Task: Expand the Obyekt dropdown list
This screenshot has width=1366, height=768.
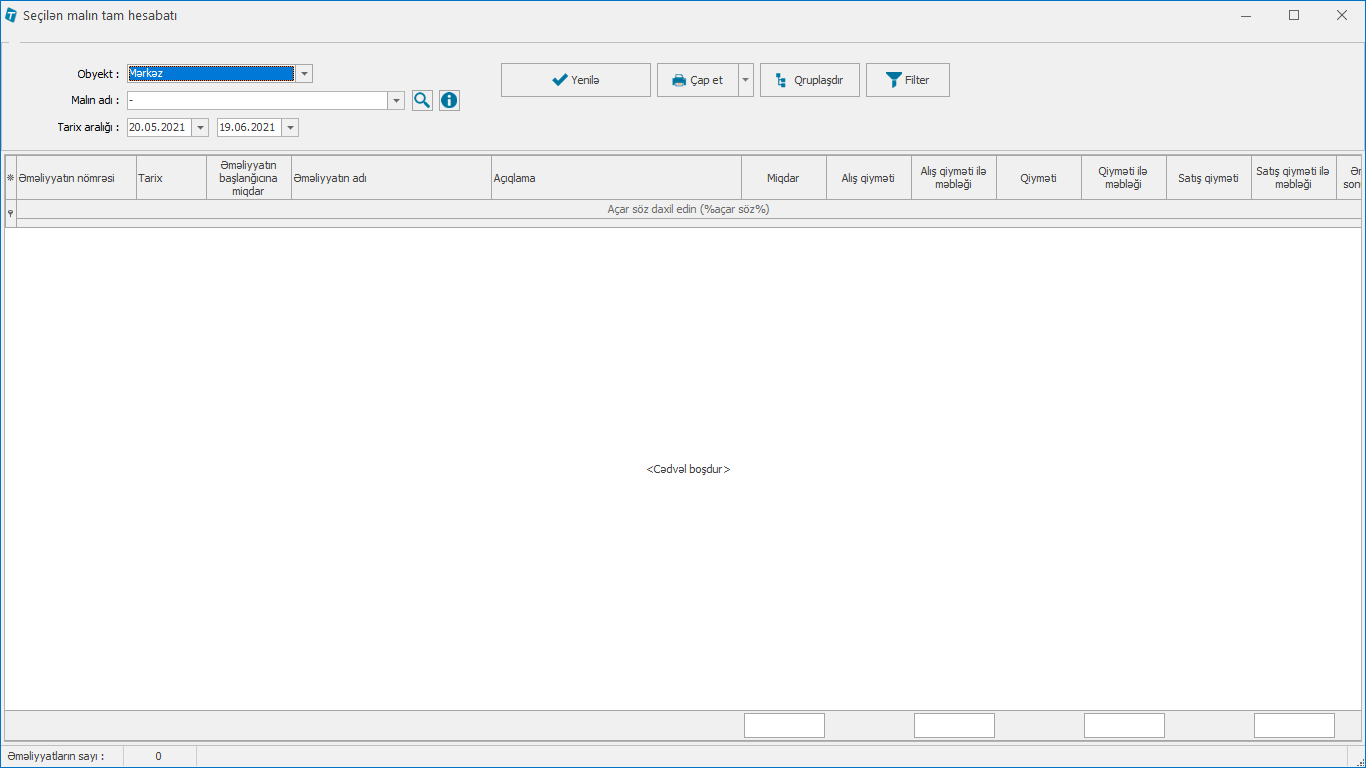Action: coord(304,74)
